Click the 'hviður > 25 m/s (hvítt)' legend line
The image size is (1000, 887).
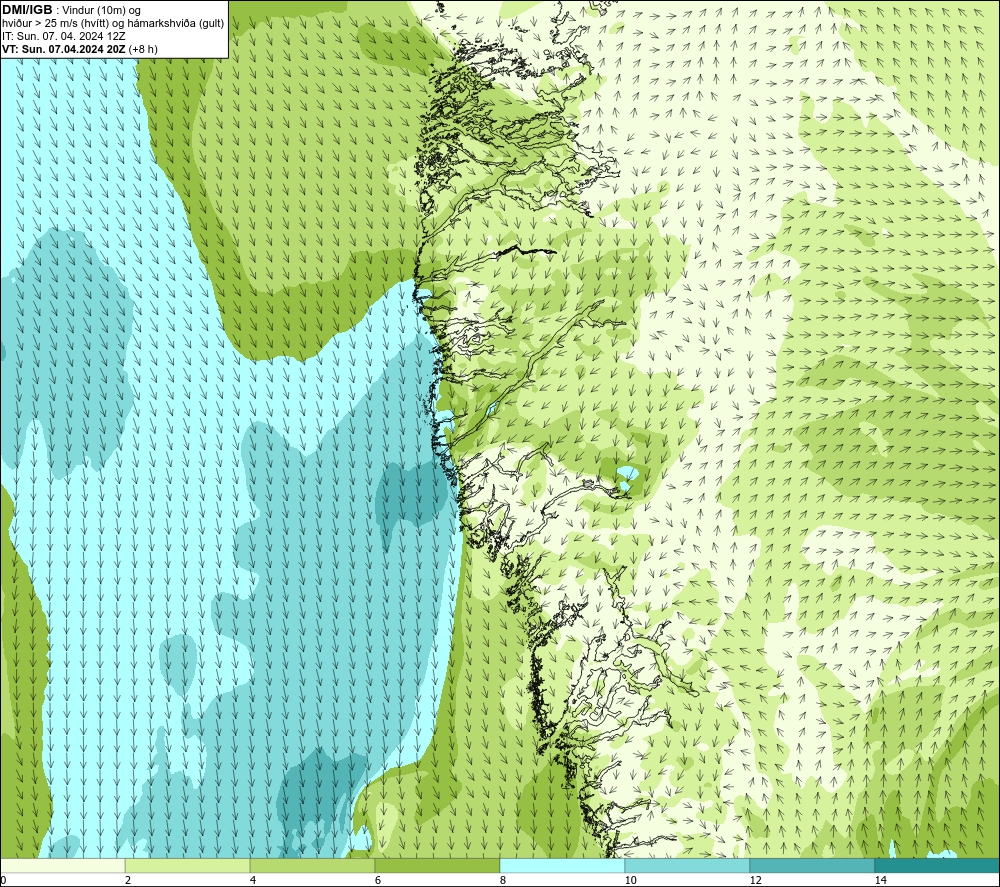pyautogui.click(x=113, y=23)
